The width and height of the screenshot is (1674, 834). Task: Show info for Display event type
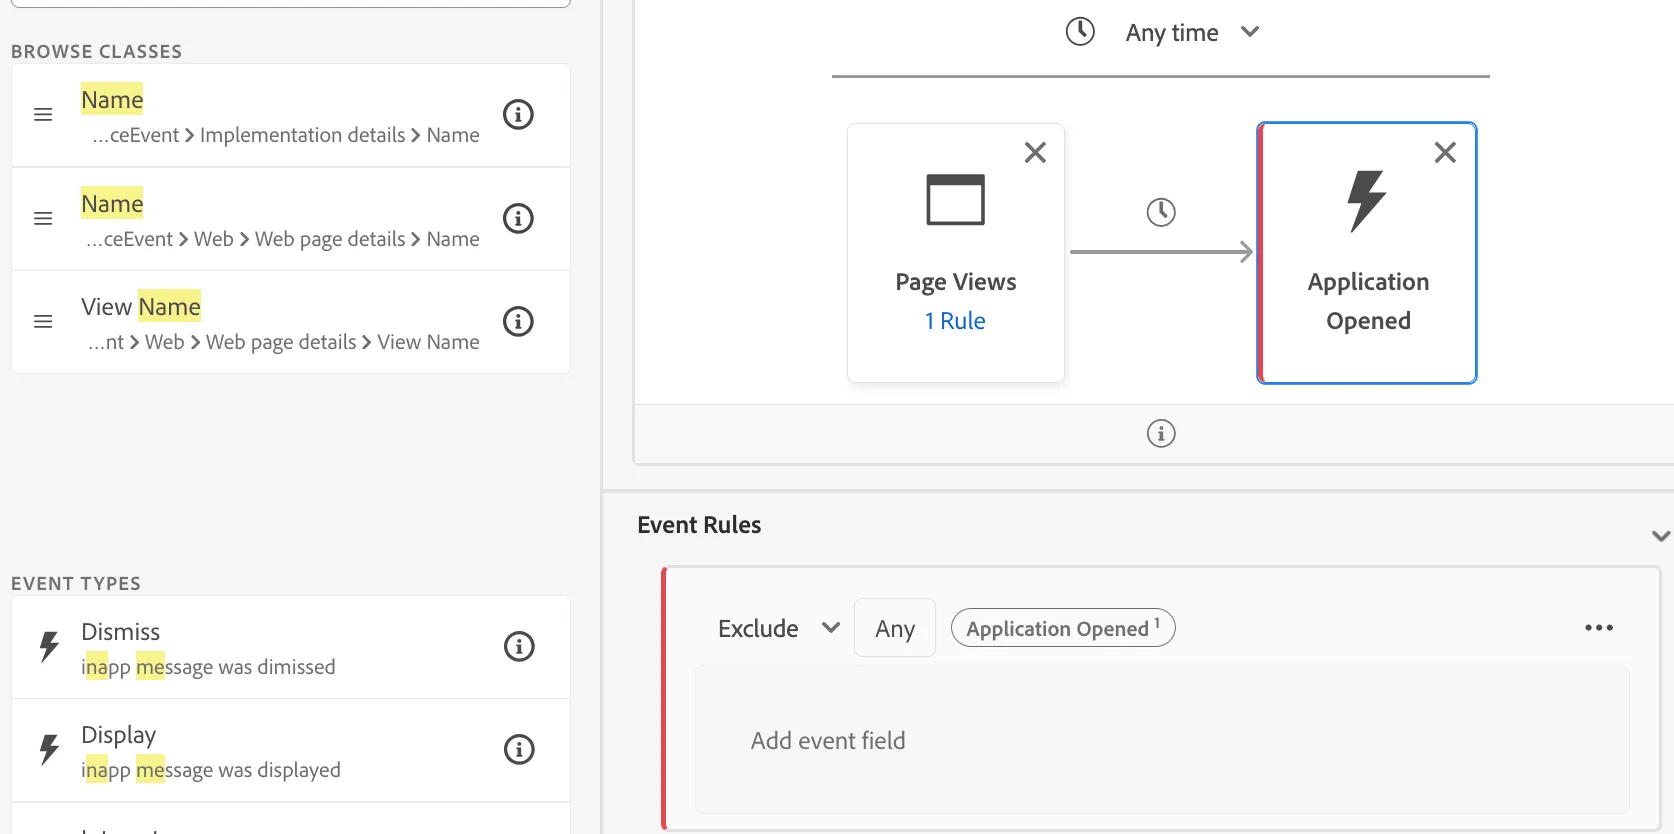519,749
